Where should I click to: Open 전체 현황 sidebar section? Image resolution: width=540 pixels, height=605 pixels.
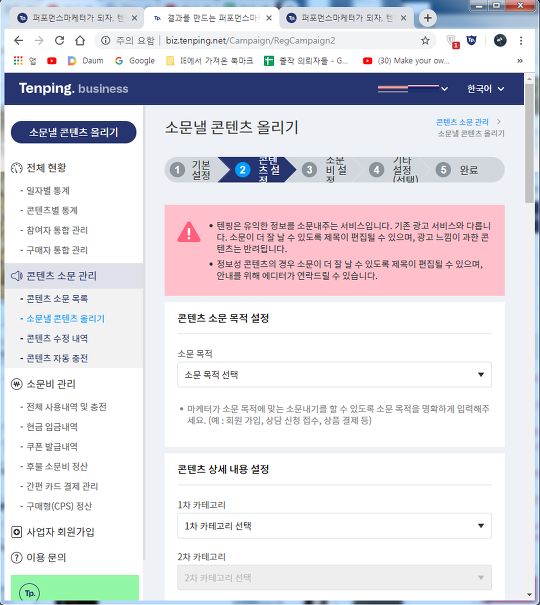[39, 168]
